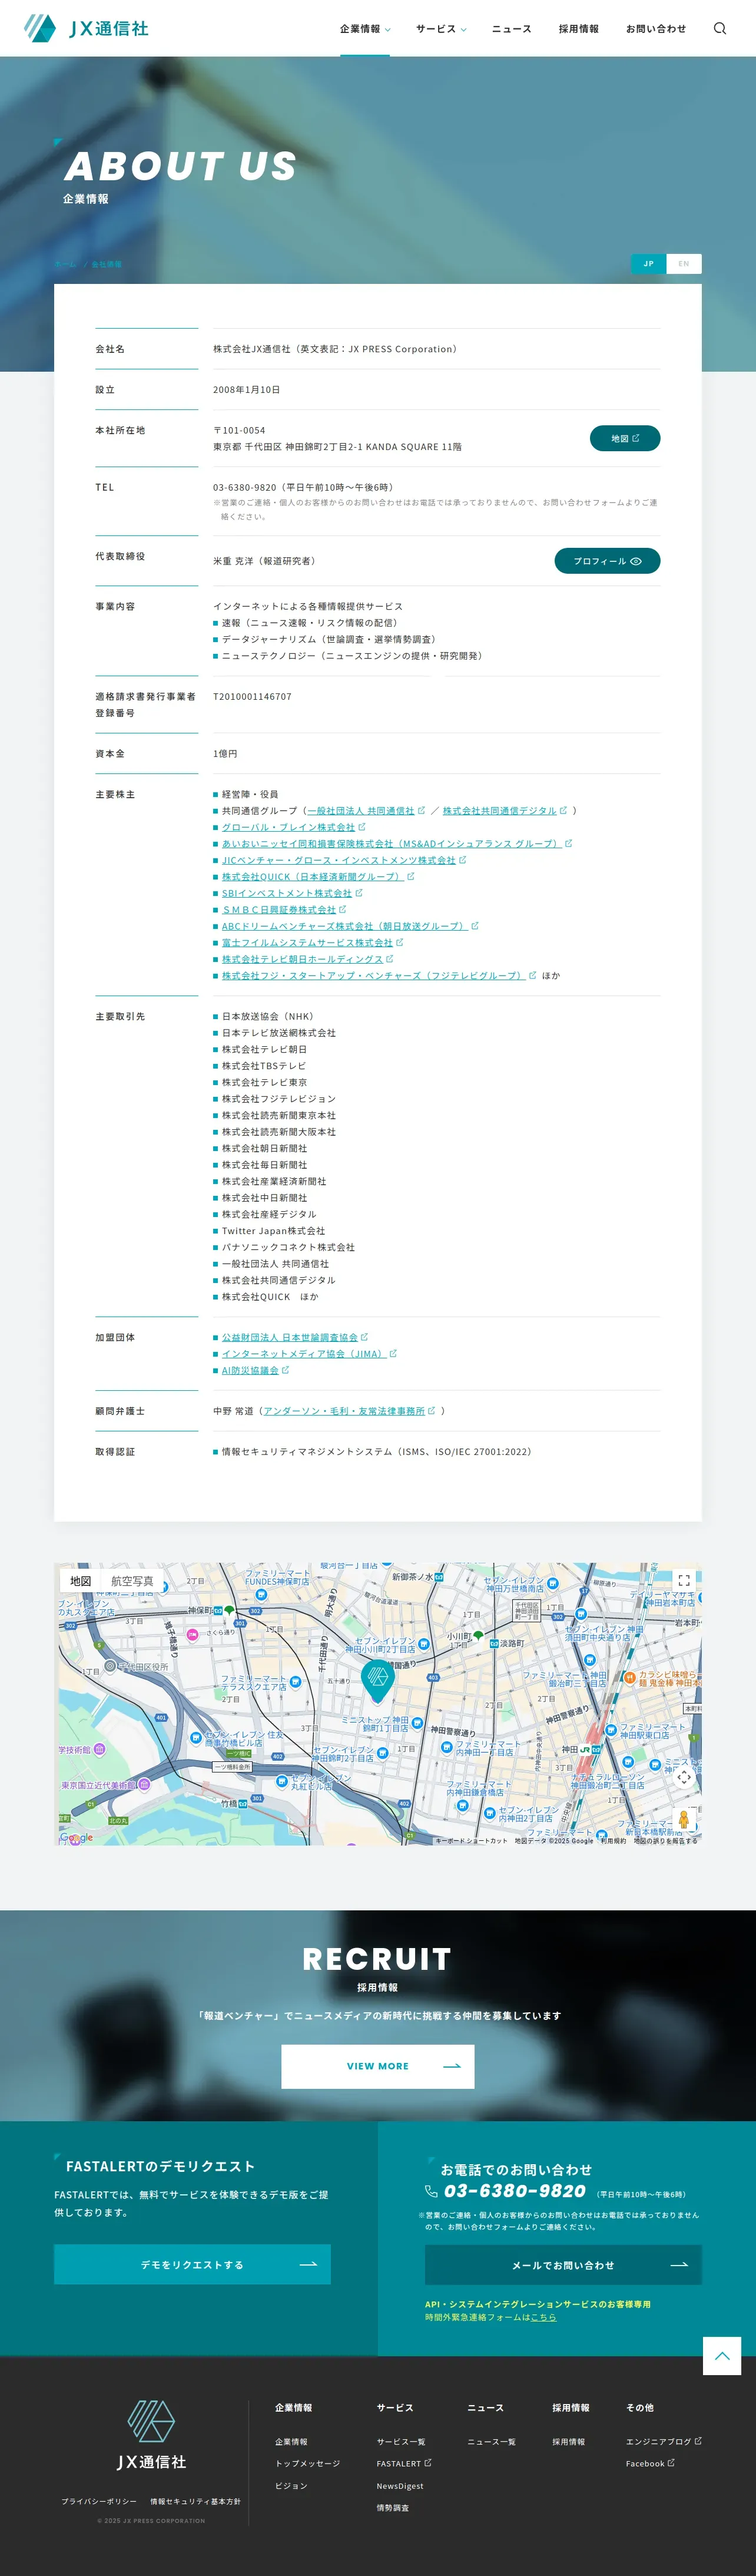The width and height of the screenshot is (756, 2576).
Task: Open the search icon in the header
Action: [719, 28]
